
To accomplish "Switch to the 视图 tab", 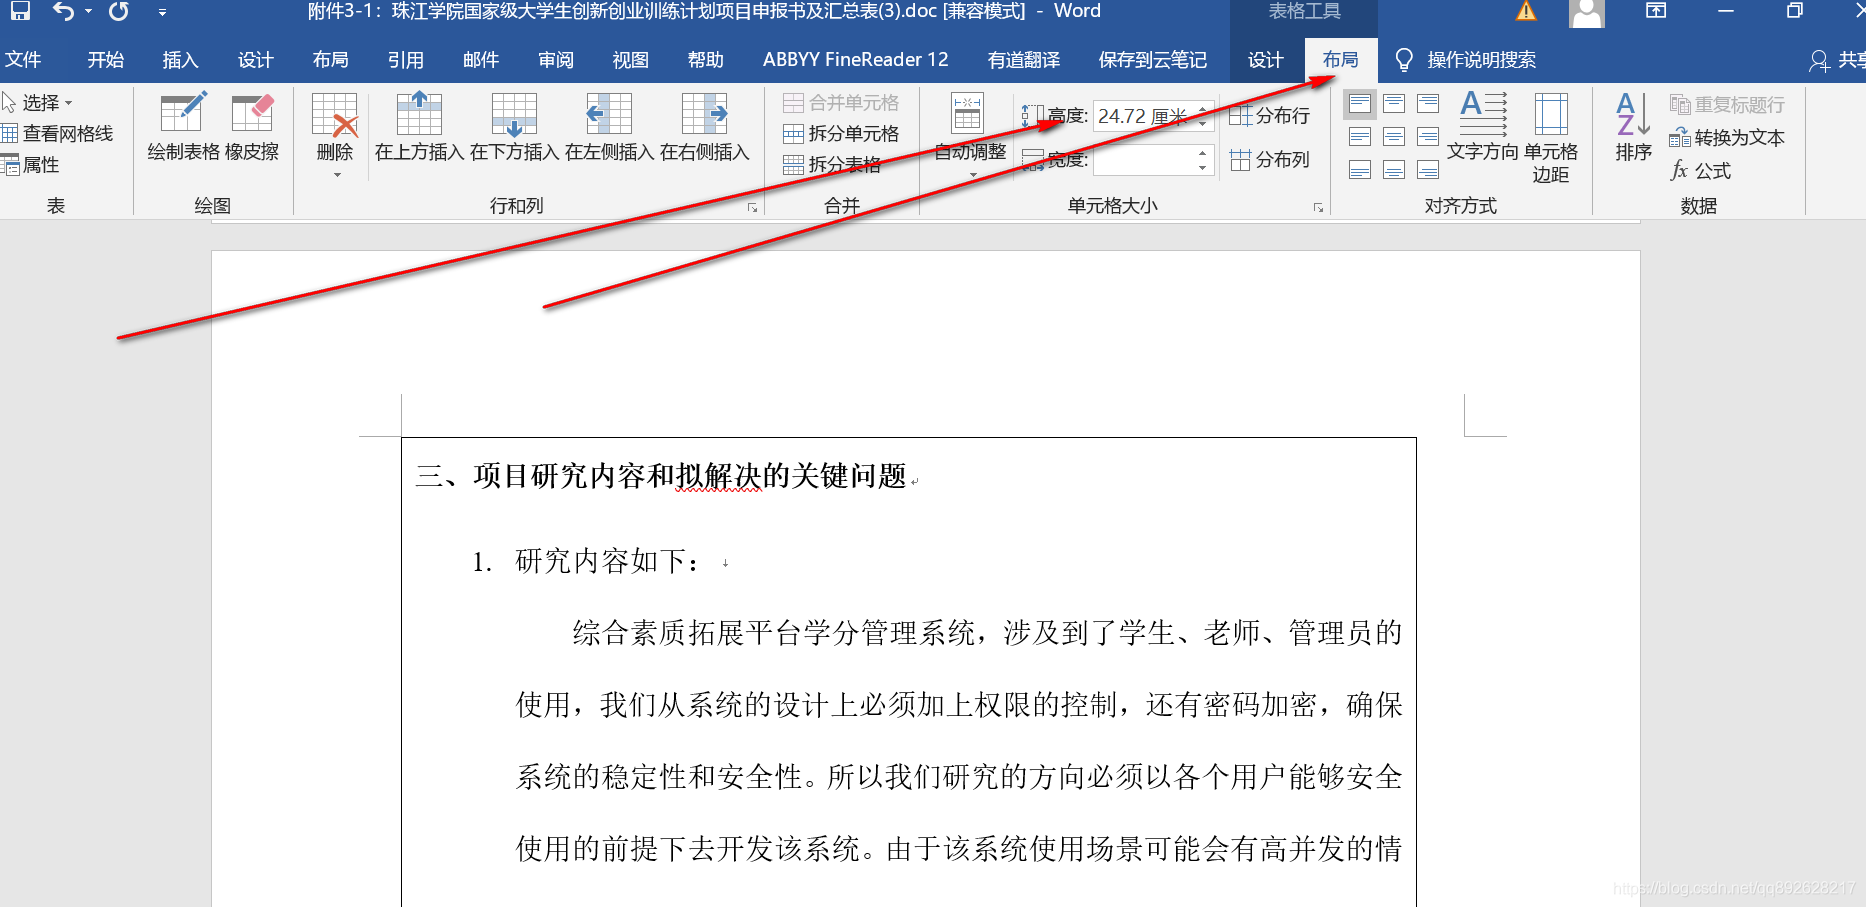I will coord(630,60).
